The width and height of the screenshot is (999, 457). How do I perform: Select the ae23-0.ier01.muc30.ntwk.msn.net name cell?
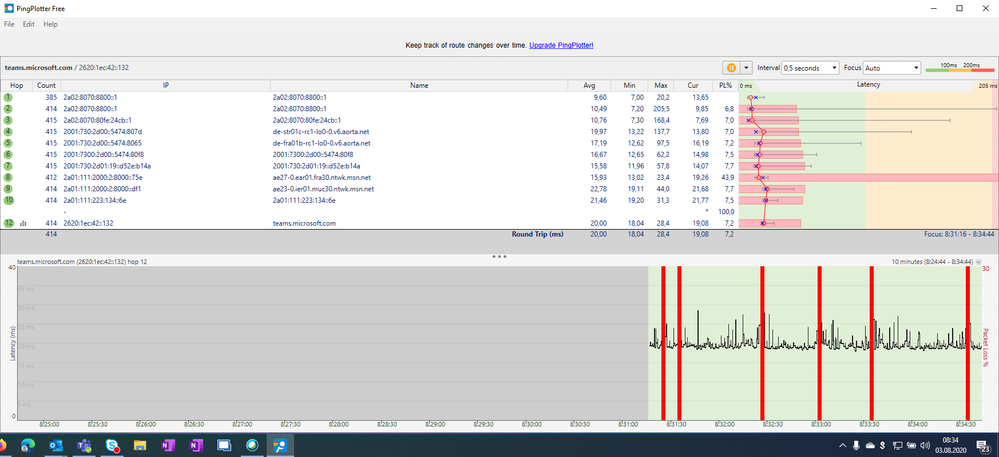[x=323, y=189]
